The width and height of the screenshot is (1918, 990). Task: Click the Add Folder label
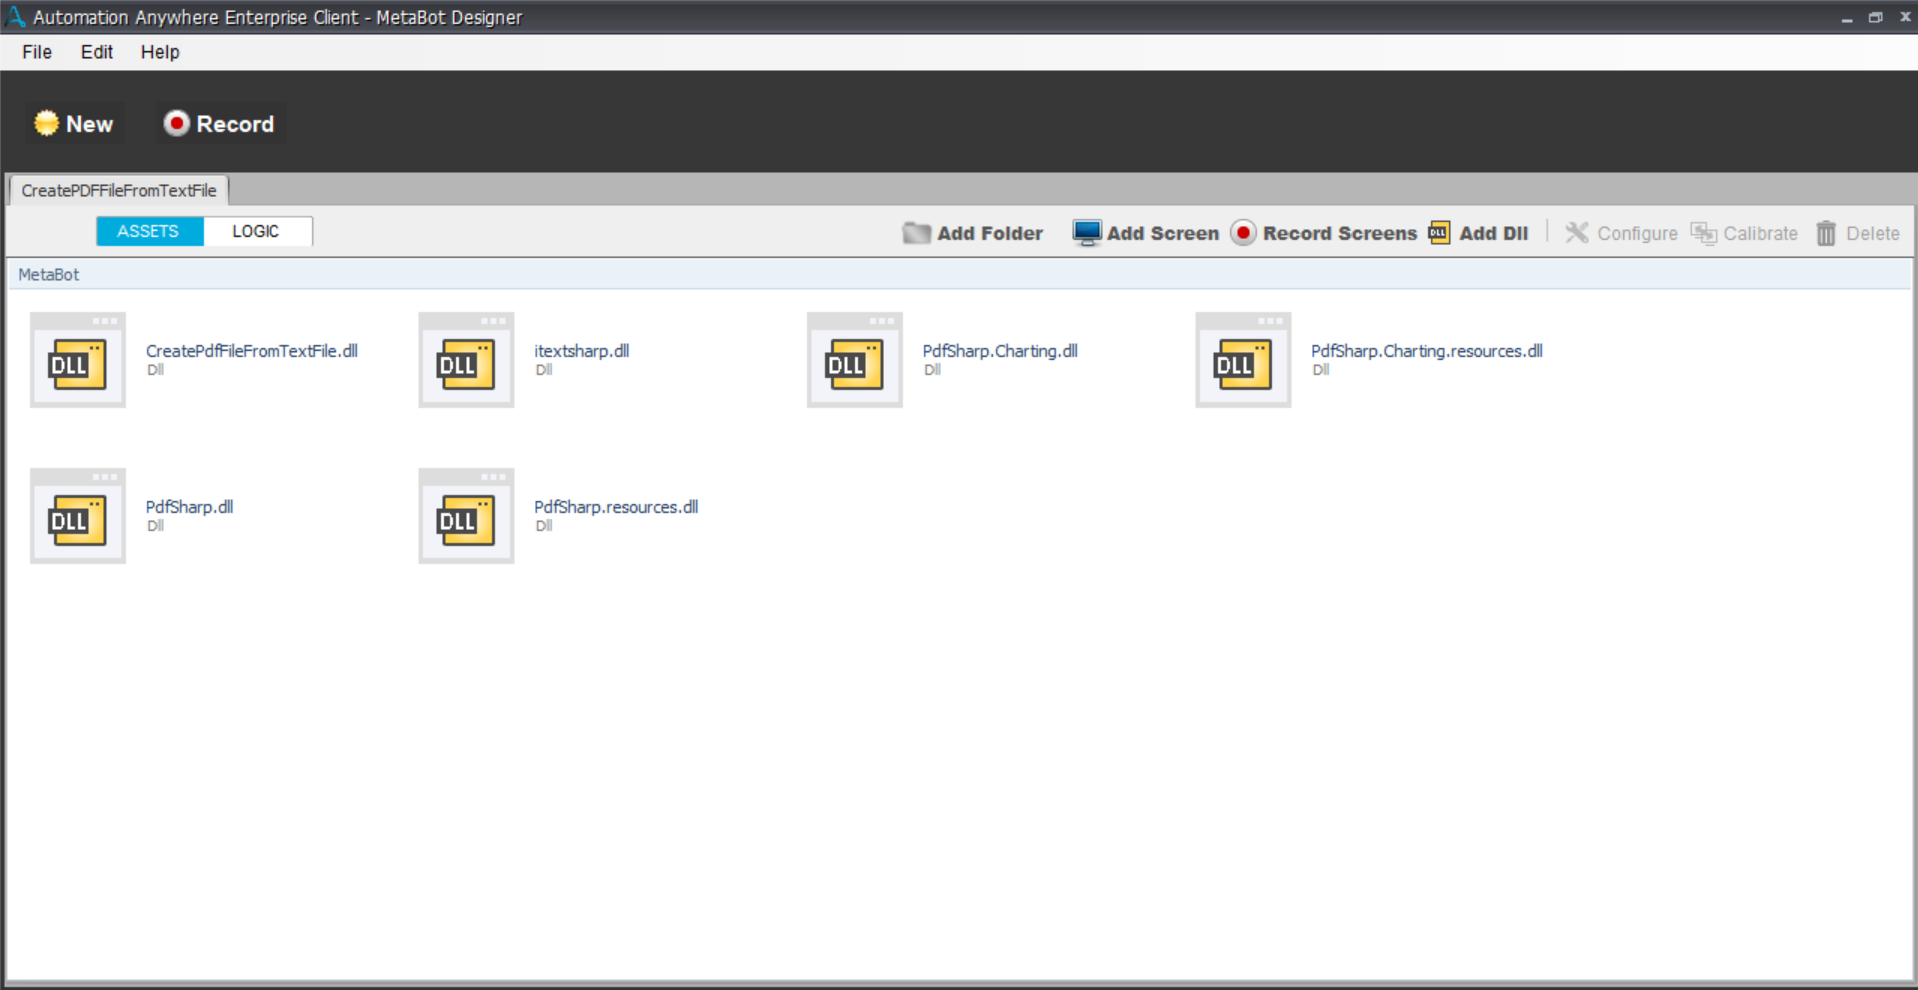[990, 233]
